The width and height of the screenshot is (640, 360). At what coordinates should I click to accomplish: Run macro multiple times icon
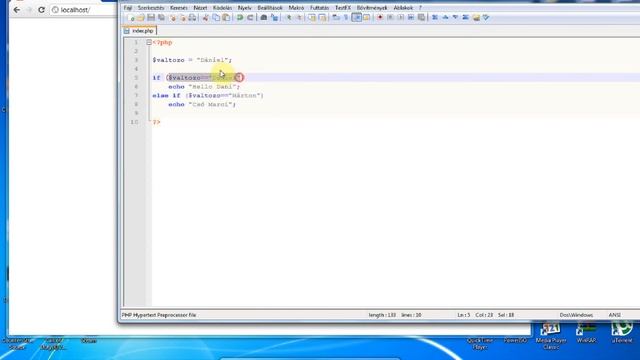[411, 18]
